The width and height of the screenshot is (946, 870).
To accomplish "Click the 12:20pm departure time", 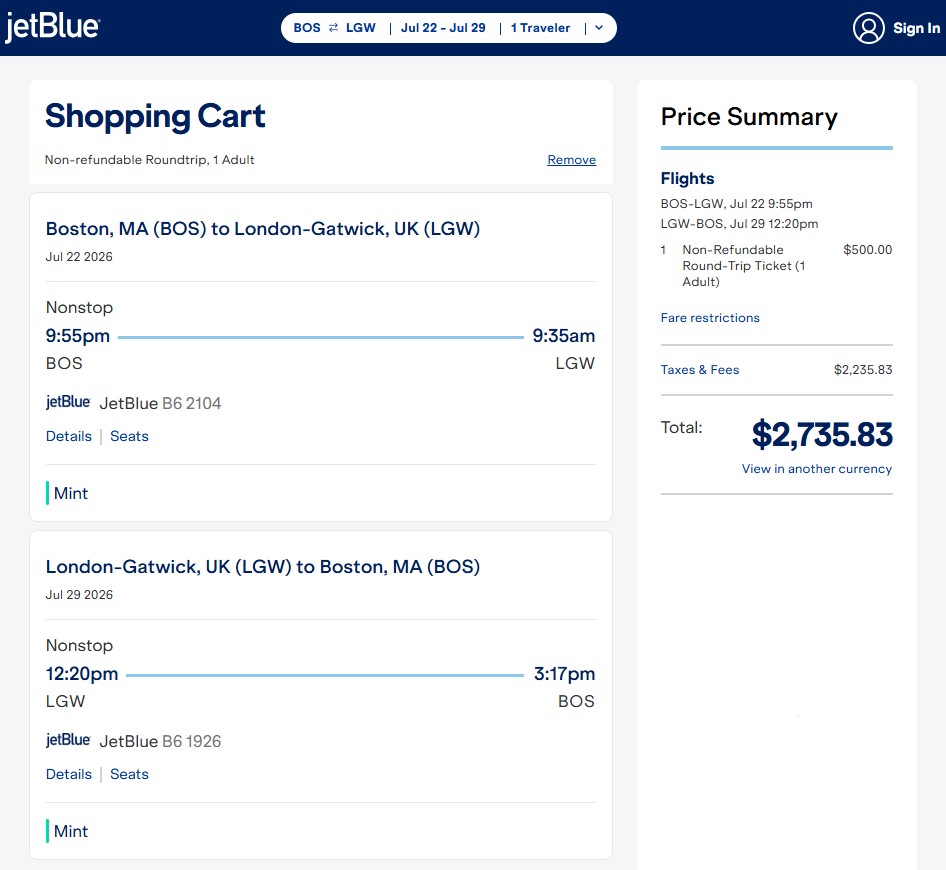I will 82,674.
